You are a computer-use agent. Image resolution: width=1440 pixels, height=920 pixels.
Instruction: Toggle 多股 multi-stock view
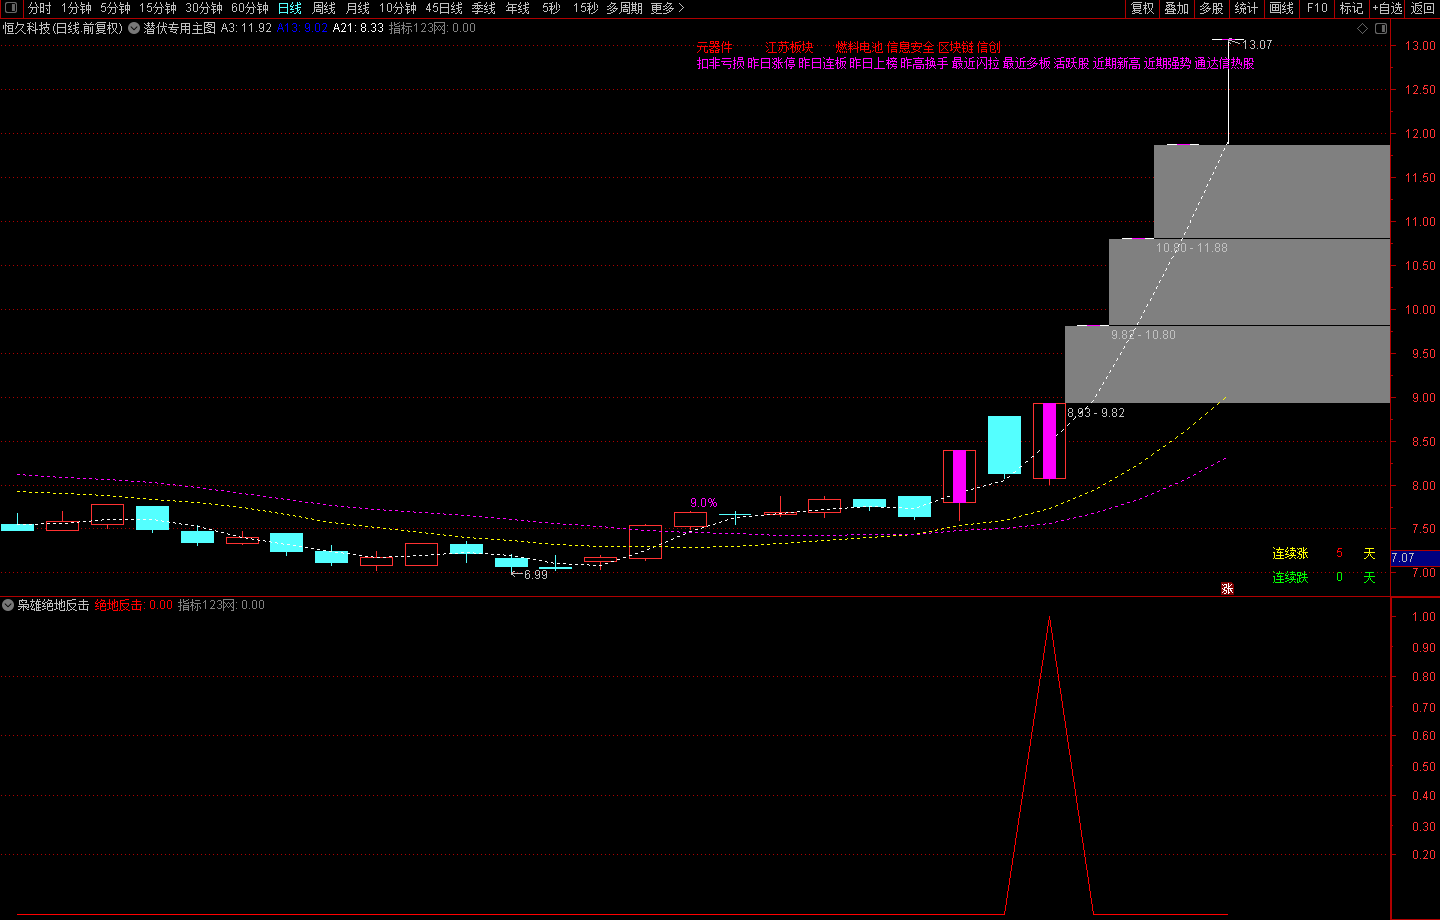pyautogui.click(x=1211, y=8)
